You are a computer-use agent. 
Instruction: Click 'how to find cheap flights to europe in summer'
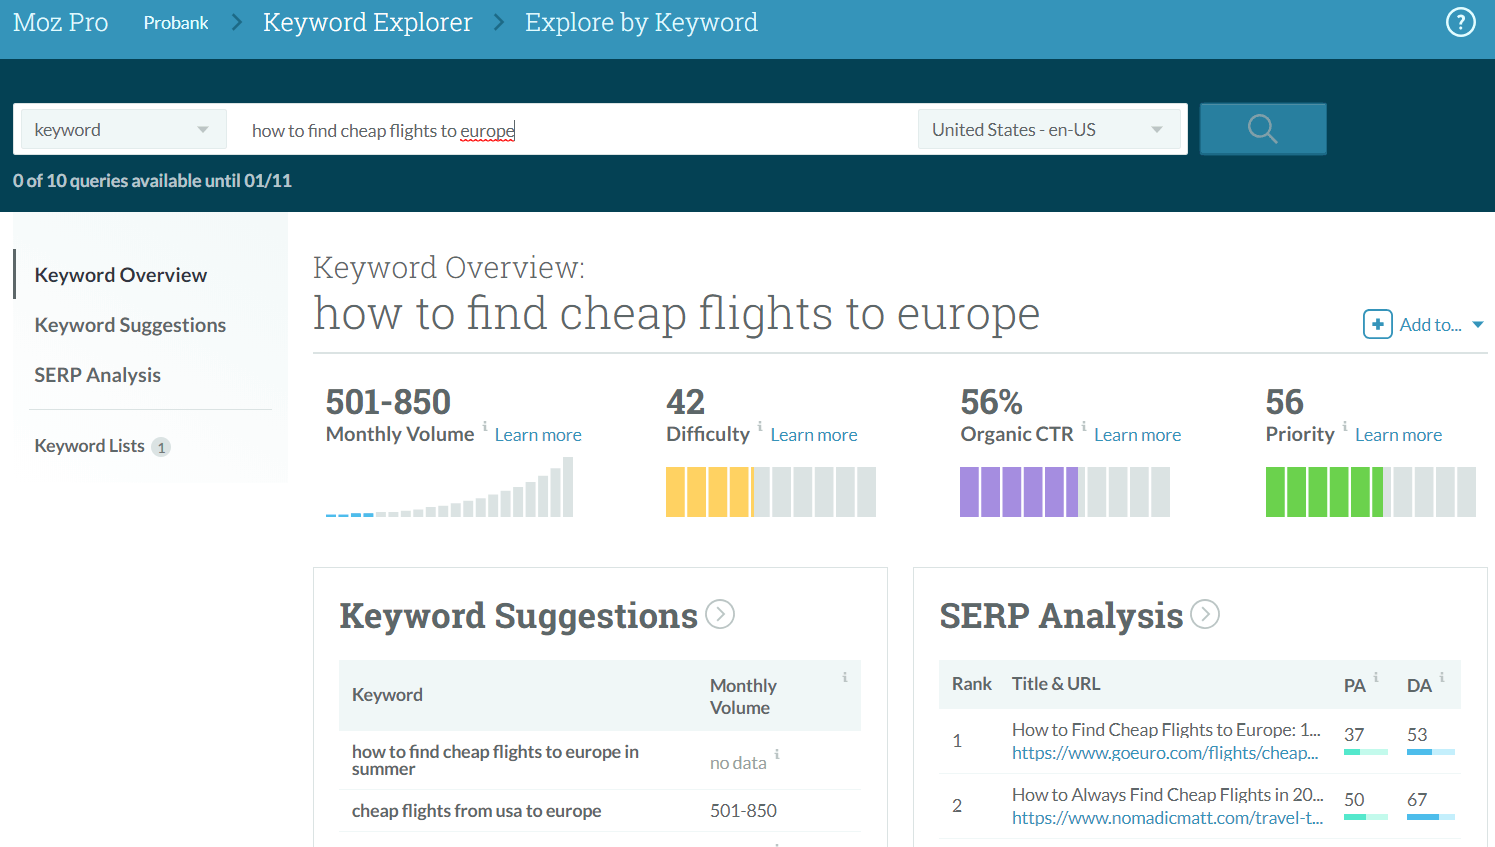point(495,760)
